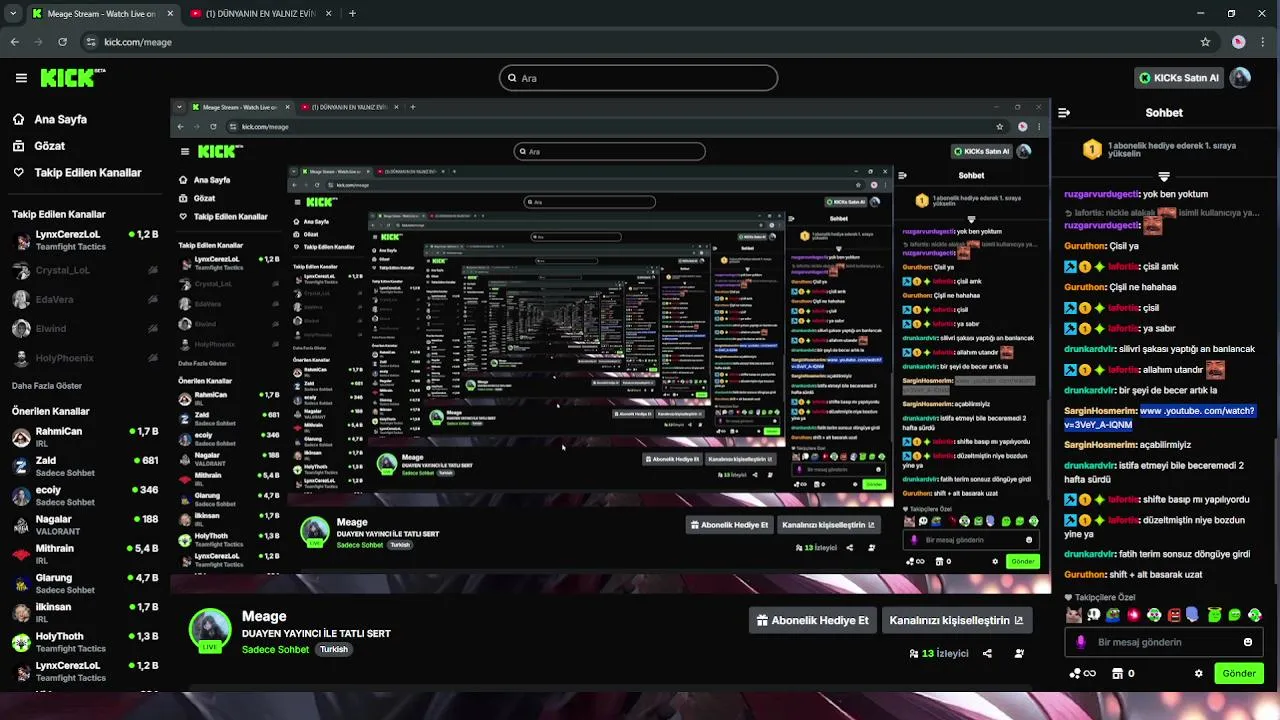Reload the page
This screenshot has width=1280, height=720.
point(62,42)
